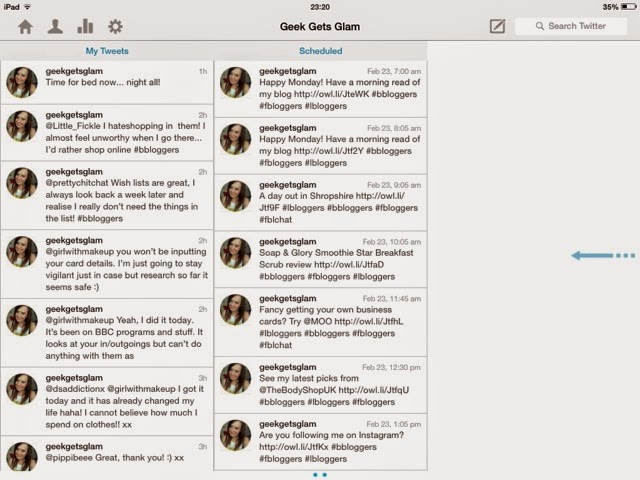
Task: Click the @prettychitchat mention
Action: click(x=77, y=183)
